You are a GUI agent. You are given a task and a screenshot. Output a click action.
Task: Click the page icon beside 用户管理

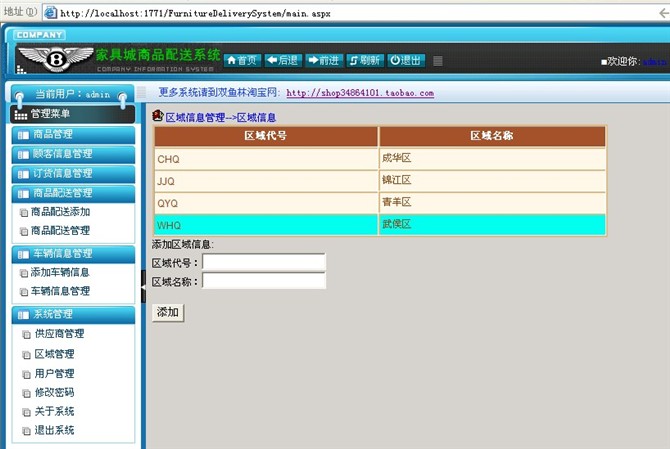[x=26, y=375]
